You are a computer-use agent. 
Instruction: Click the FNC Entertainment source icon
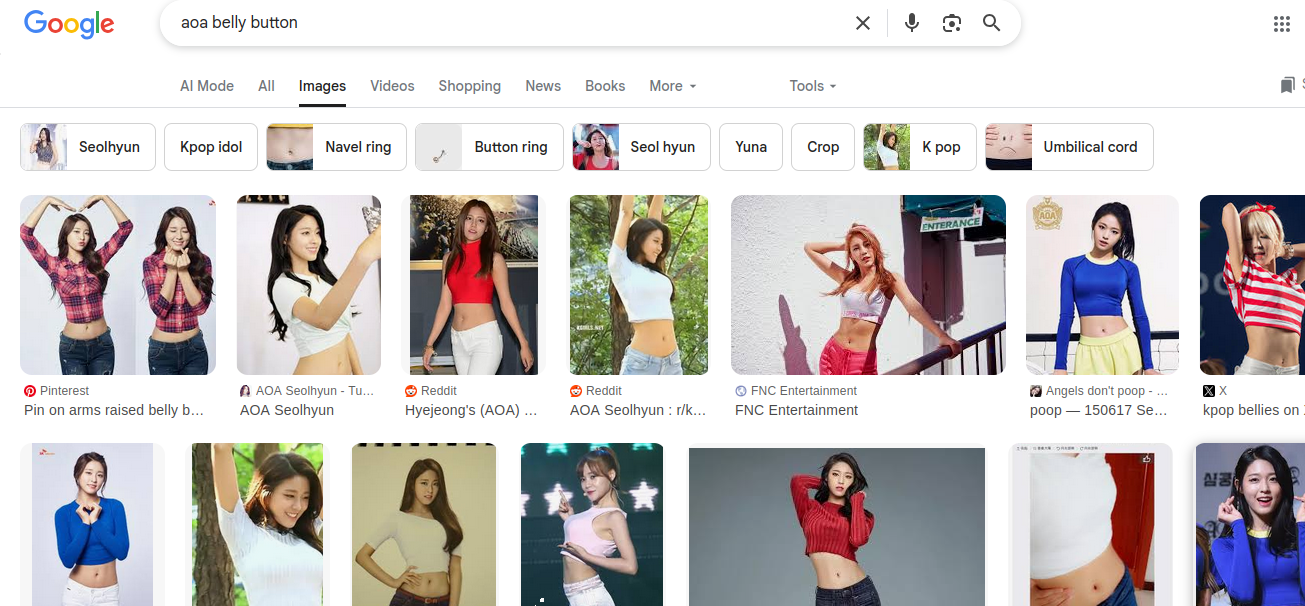coord(741,391)
